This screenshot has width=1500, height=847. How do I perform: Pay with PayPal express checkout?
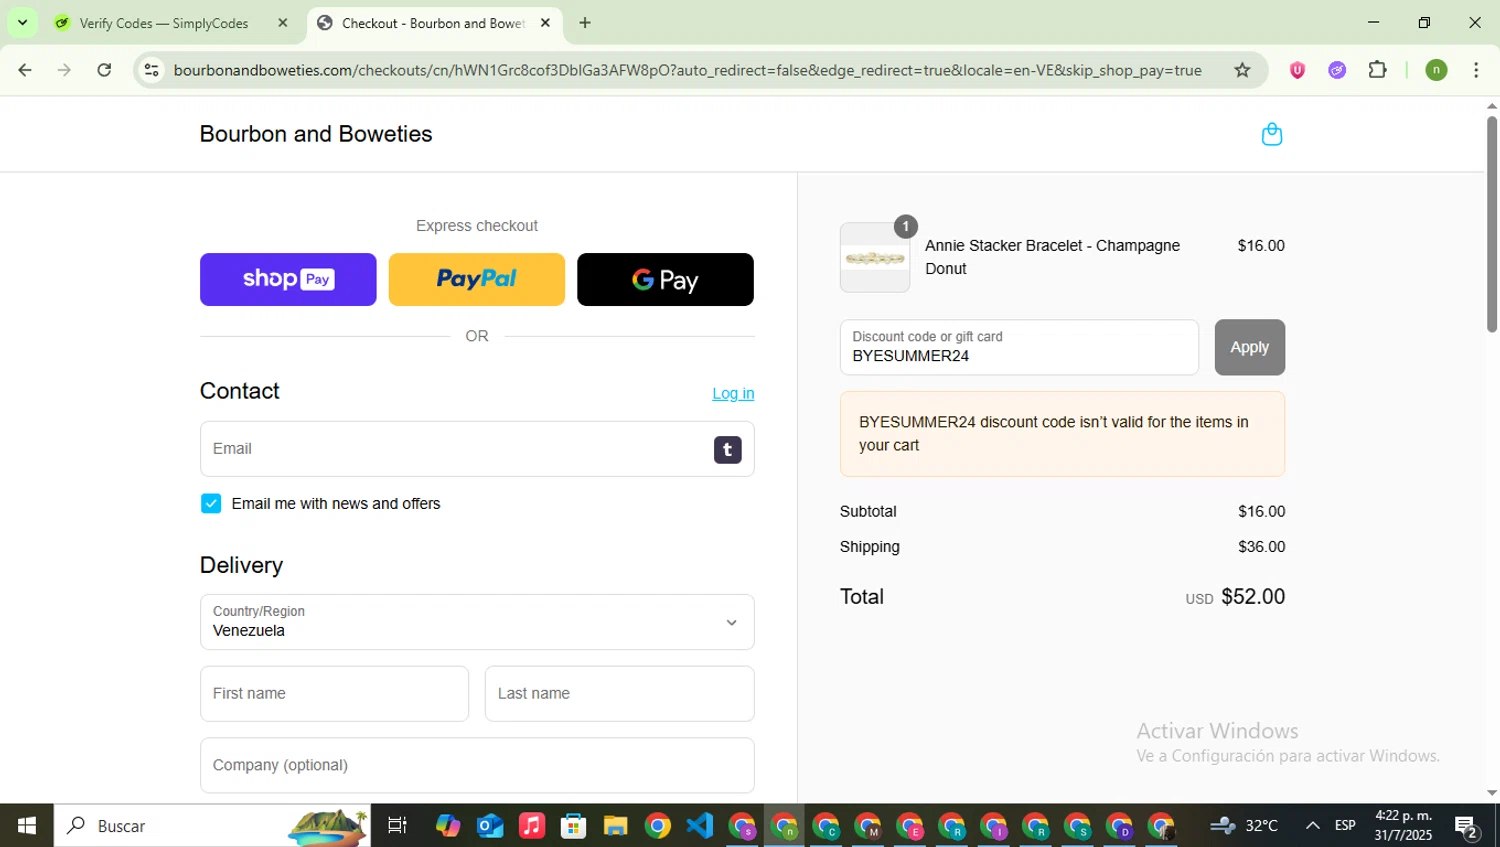(476, 279)
